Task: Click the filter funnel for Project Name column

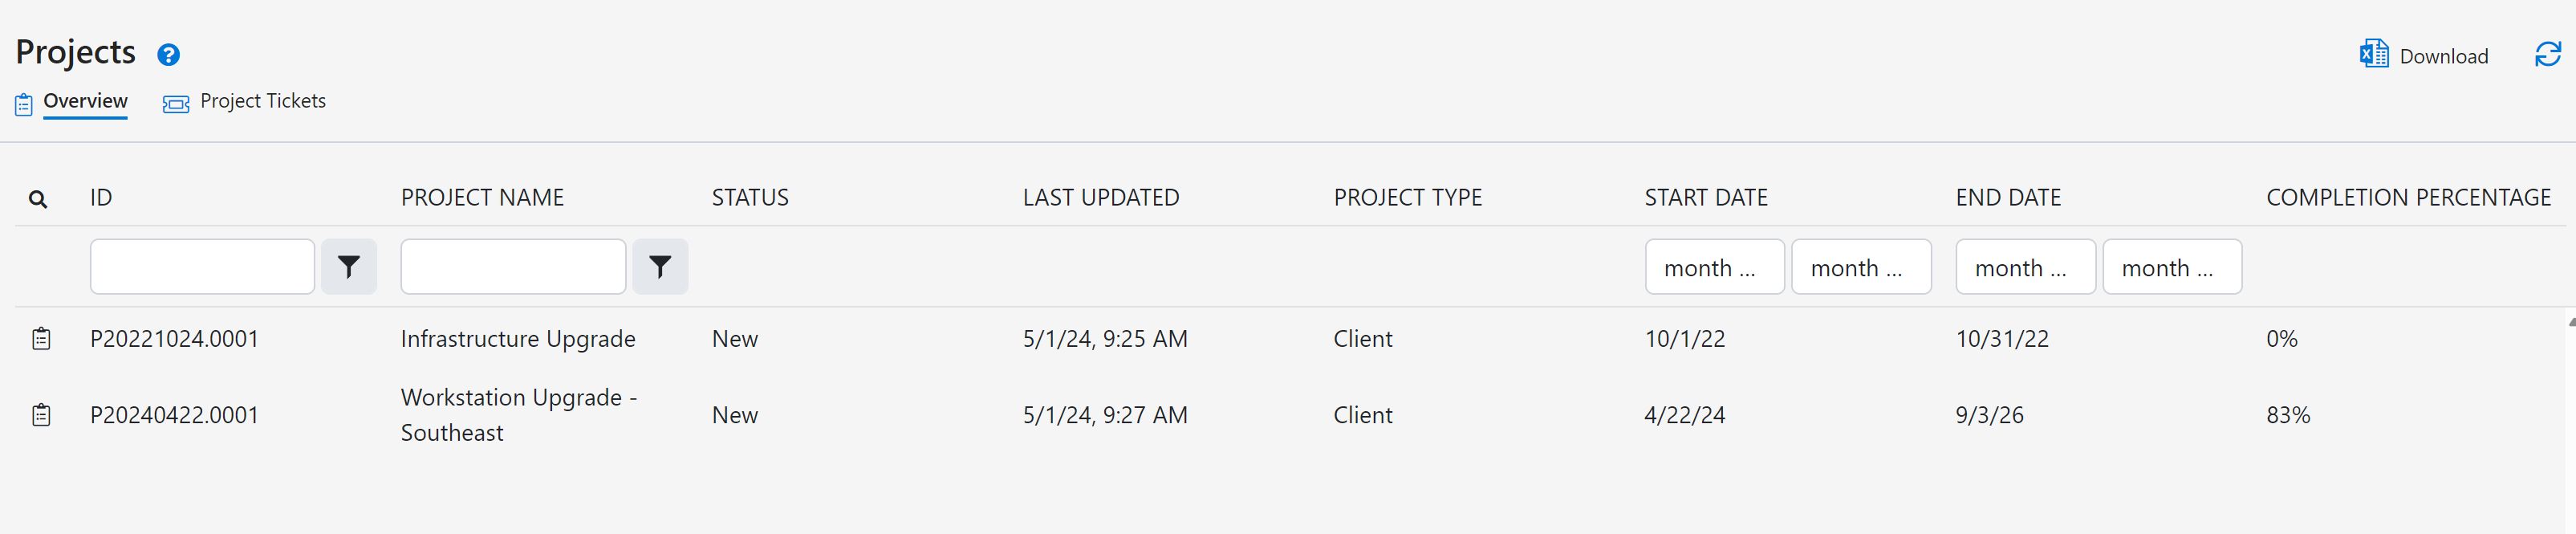Action: (659, 267)
